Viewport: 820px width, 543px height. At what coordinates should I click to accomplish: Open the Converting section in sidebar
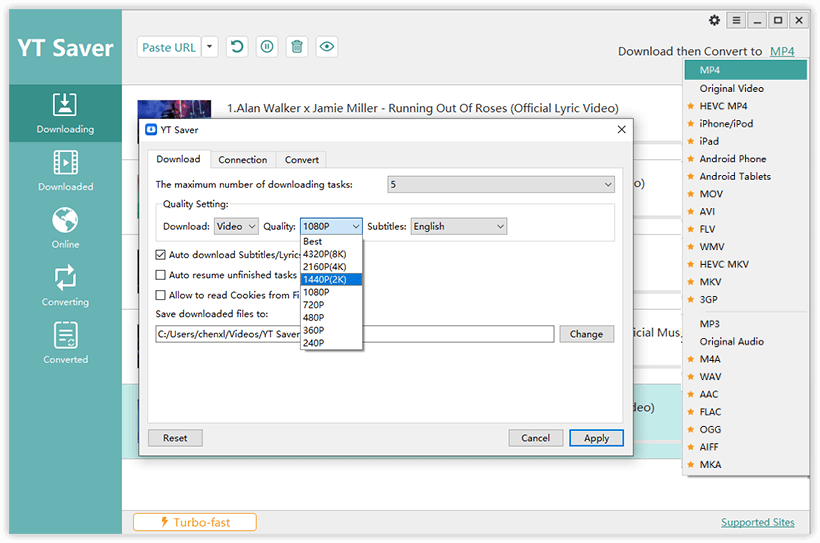tap(65, 286)
